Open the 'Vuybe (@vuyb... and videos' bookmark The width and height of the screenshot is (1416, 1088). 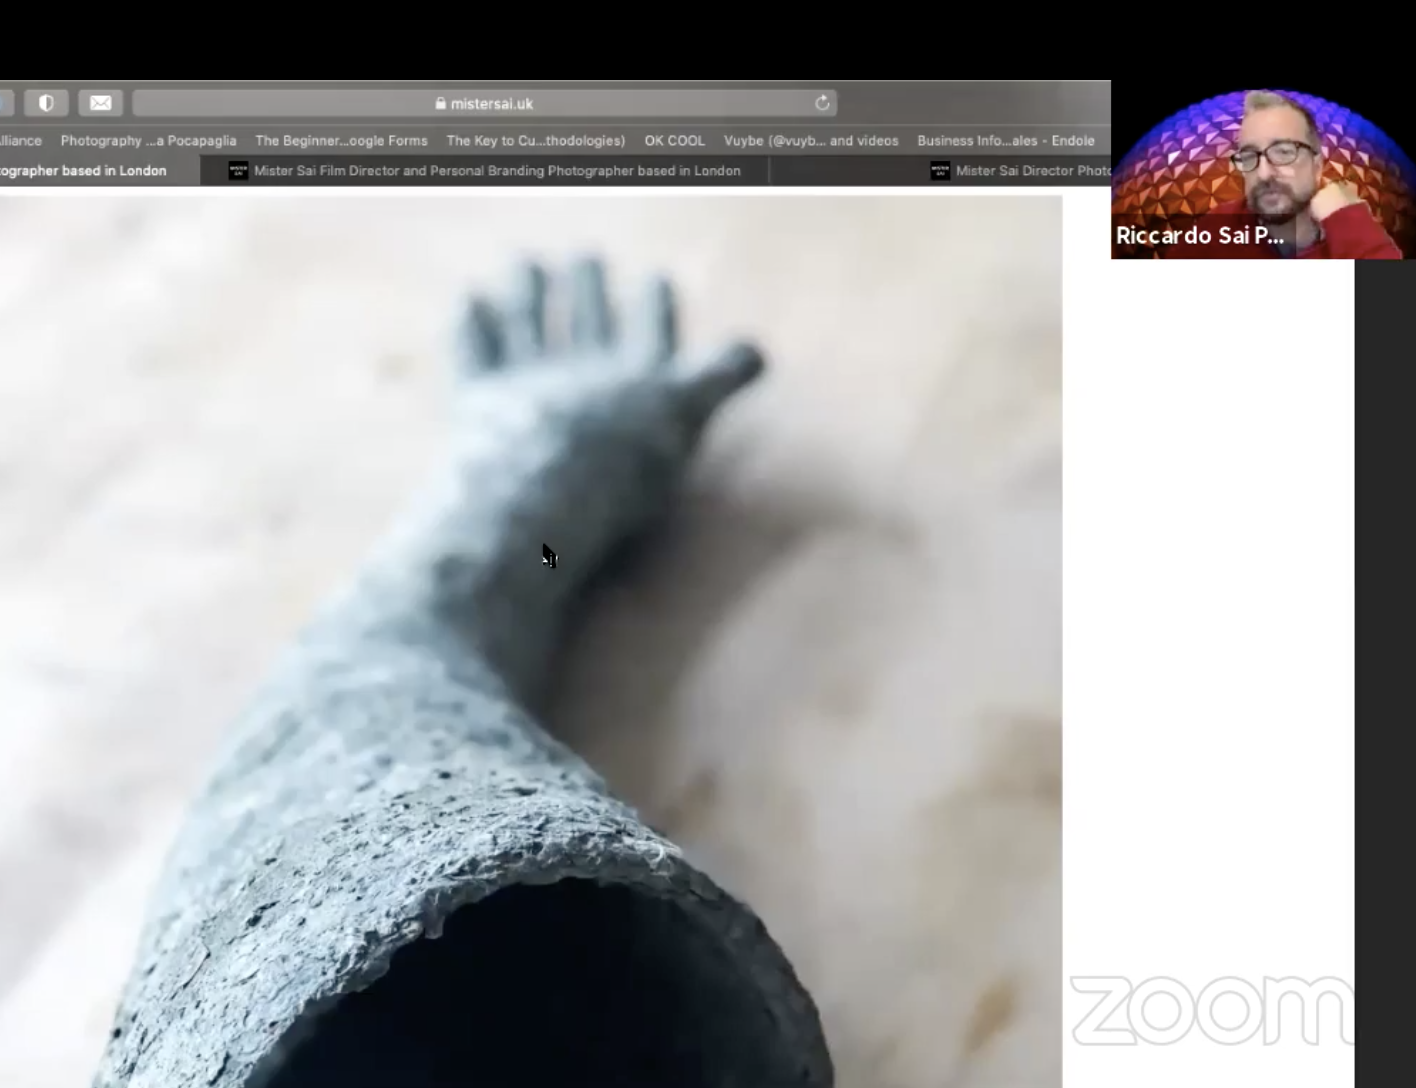click(x=811, y=141)
